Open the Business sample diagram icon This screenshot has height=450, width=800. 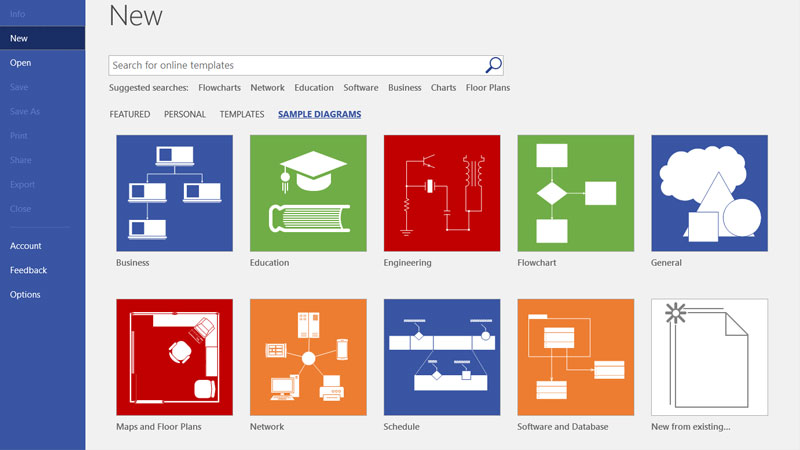pyautogui.click(x=175, y=193)
